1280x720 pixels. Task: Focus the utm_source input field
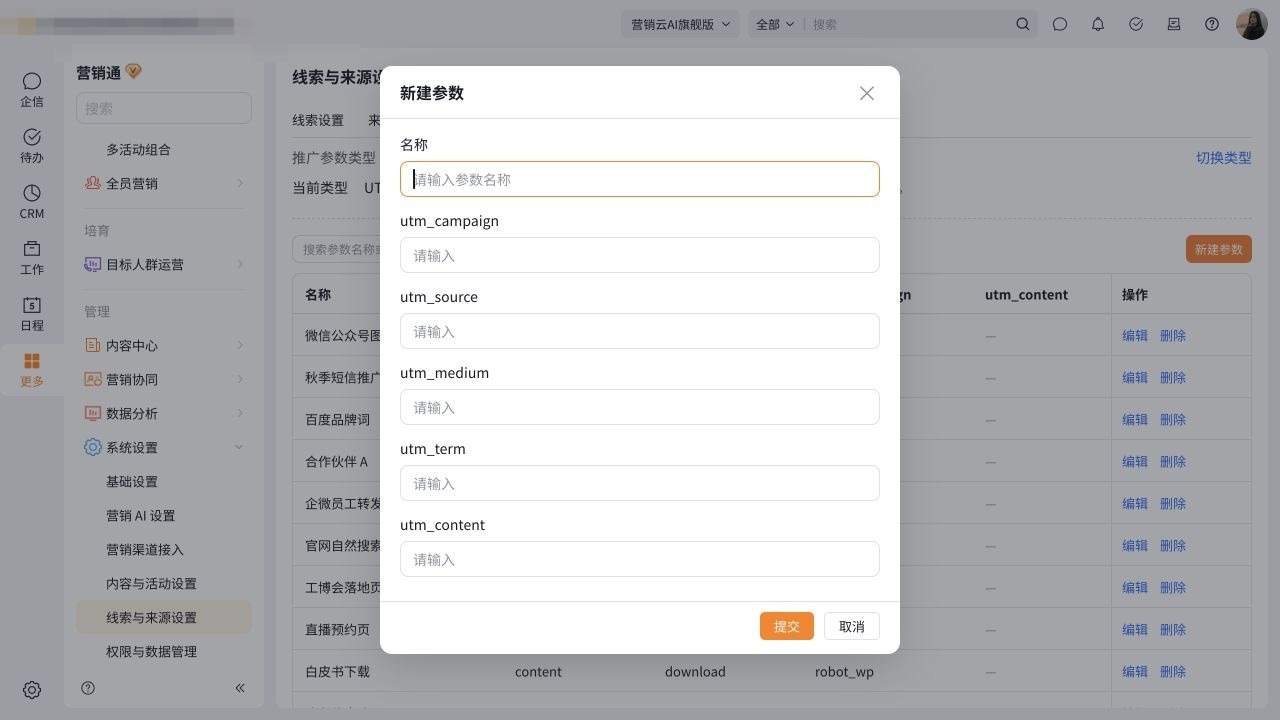640,331
